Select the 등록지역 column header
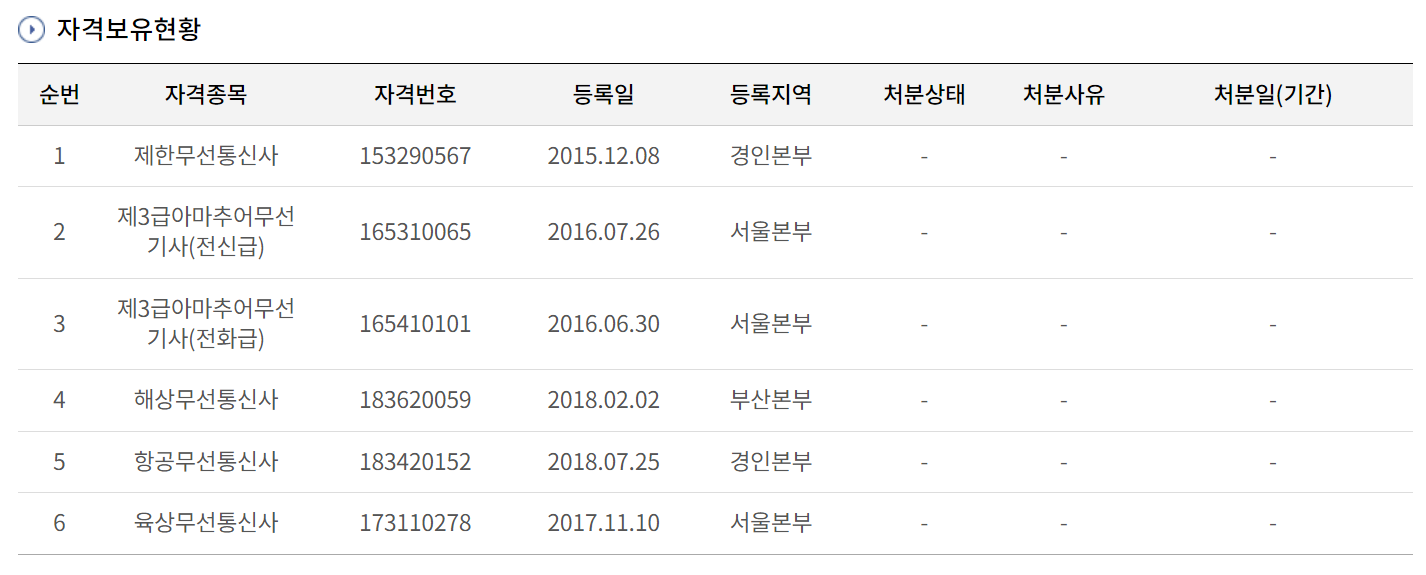 click(x=771, y=95)
